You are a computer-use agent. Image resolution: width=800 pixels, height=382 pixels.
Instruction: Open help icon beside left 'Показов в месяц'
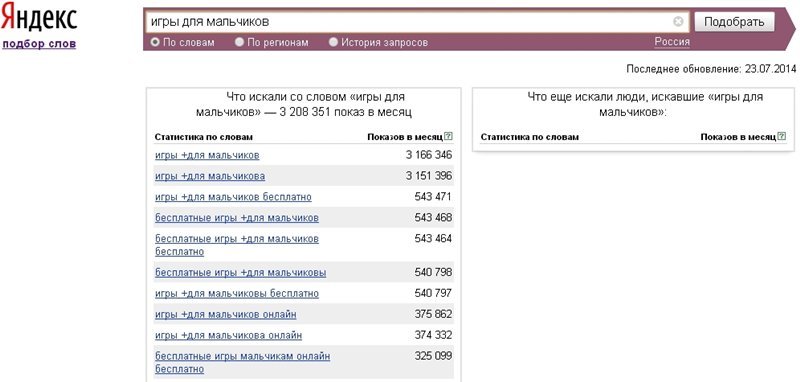[448, 136]
